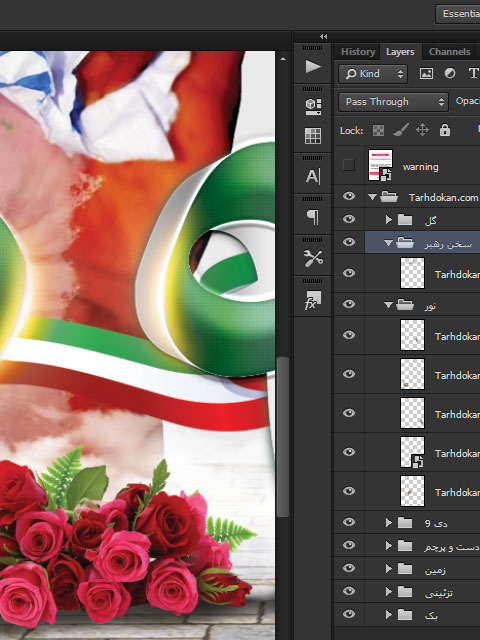Open the Paragraph panel icon
Screen dimensions: 480x640
coord(313,217)
